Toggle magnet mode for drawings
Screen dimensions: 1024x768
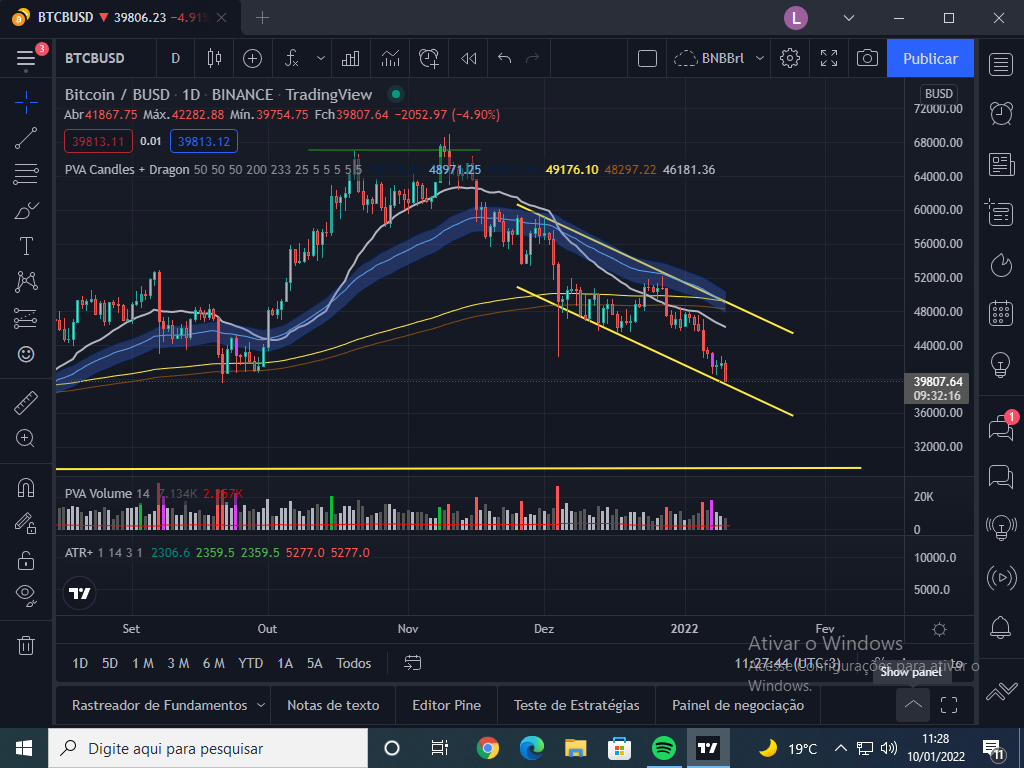(25, 488)
